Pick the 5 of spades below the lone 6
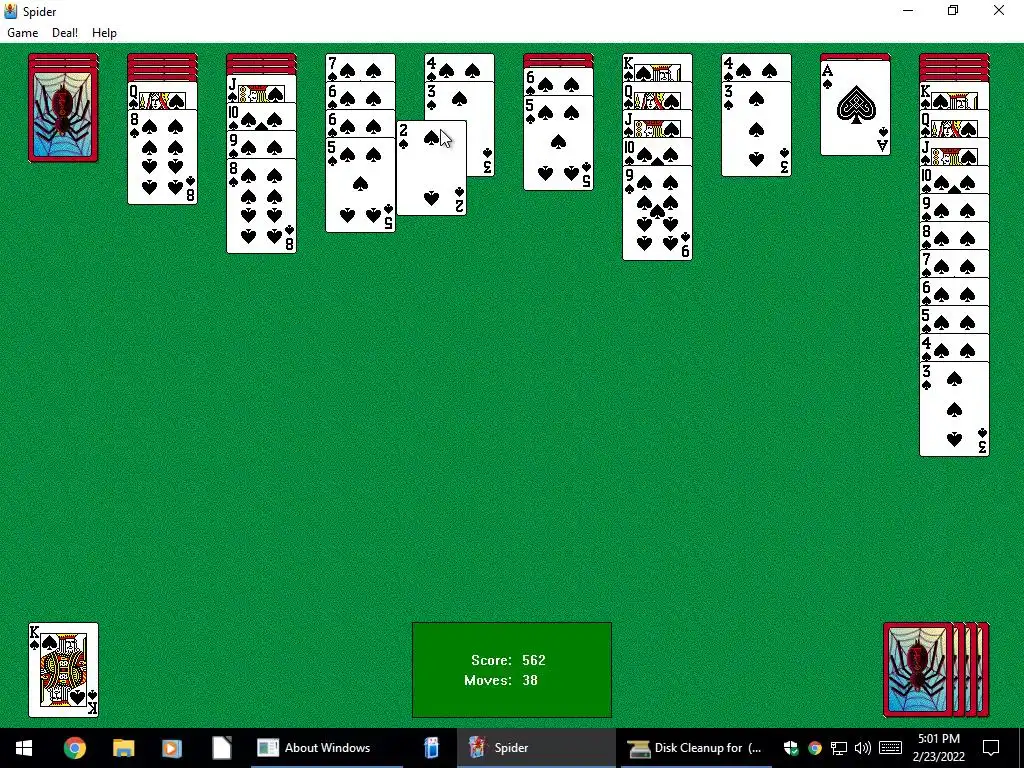The width and height of the screenshot is (1024, 768). [x=558, y=143]
